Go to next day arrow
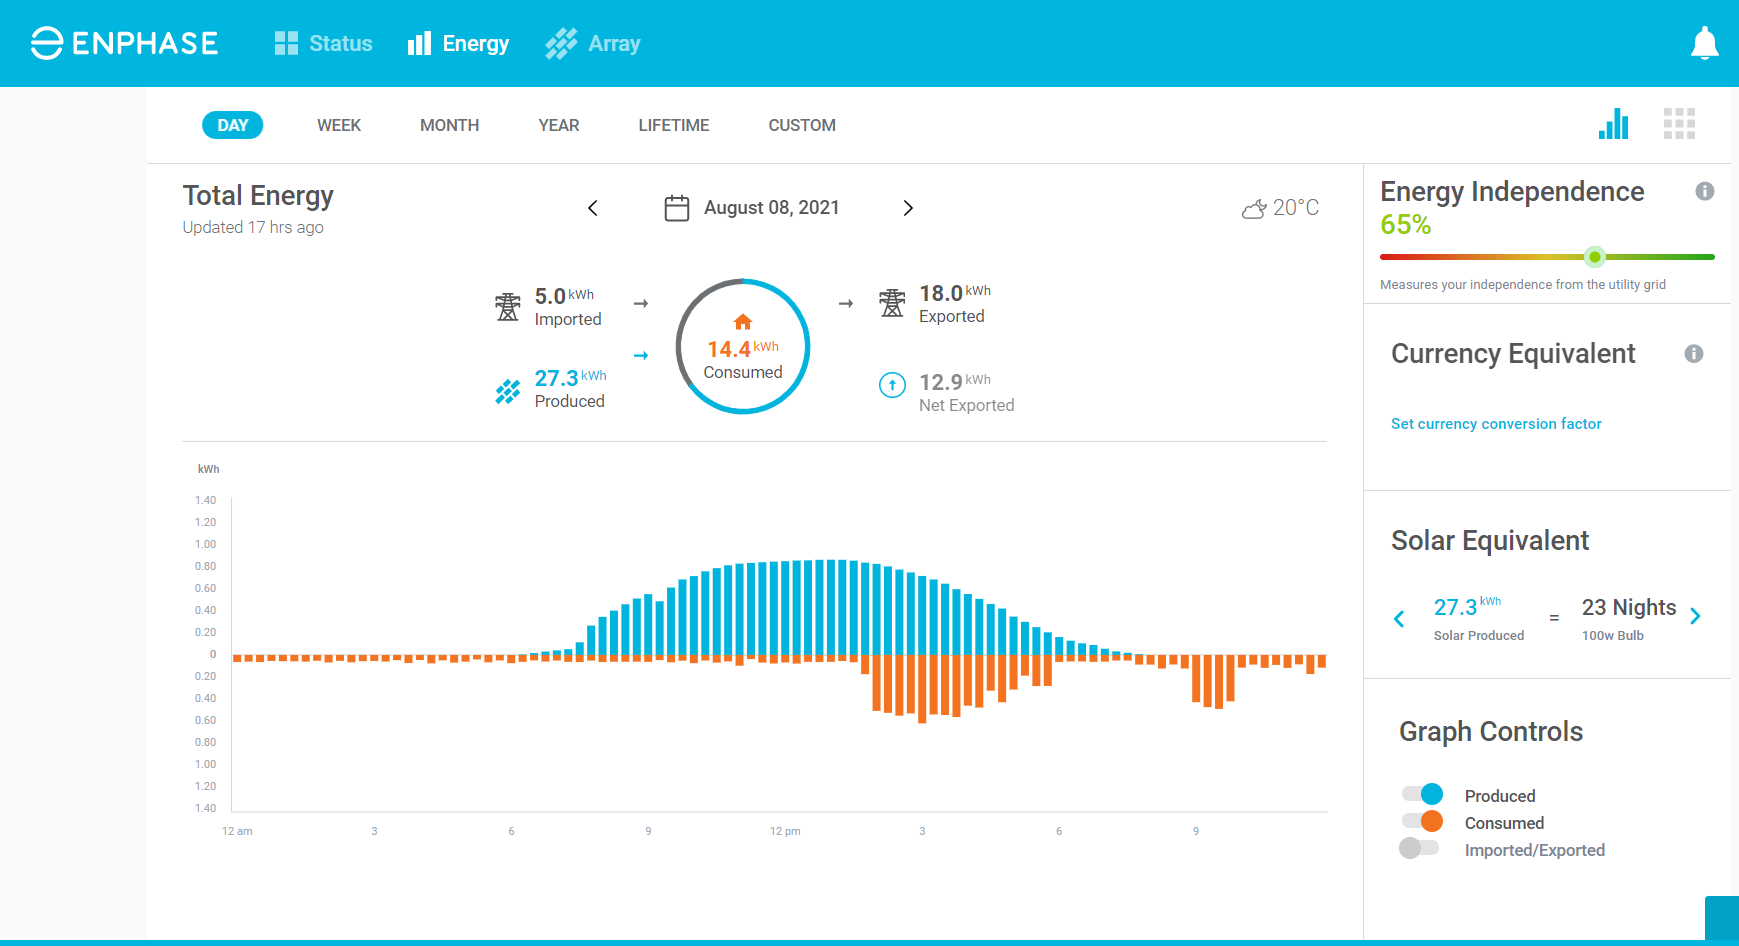 (x=908, y=208)
